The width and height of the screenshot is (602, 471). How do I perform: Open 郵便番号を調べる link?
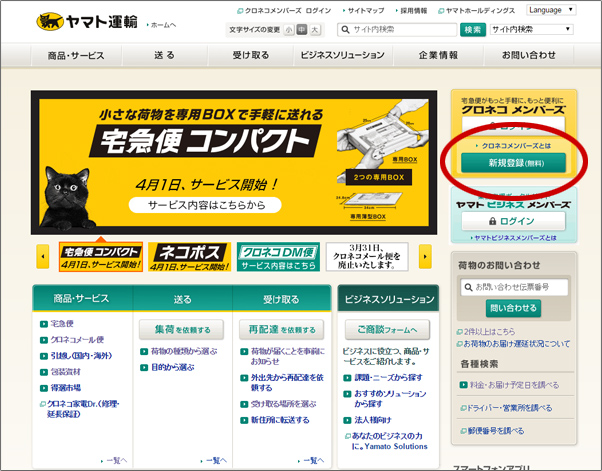[x=492, y=431]
